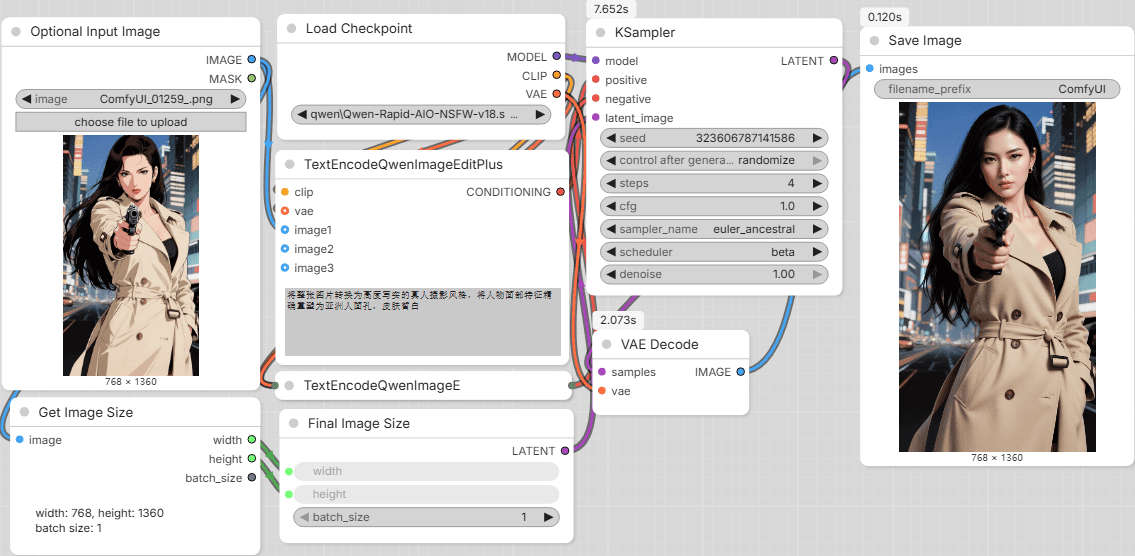The image size is (1135, 556).
Task: Collapse the Optional Input Image node
Action: tap(16, 32)
